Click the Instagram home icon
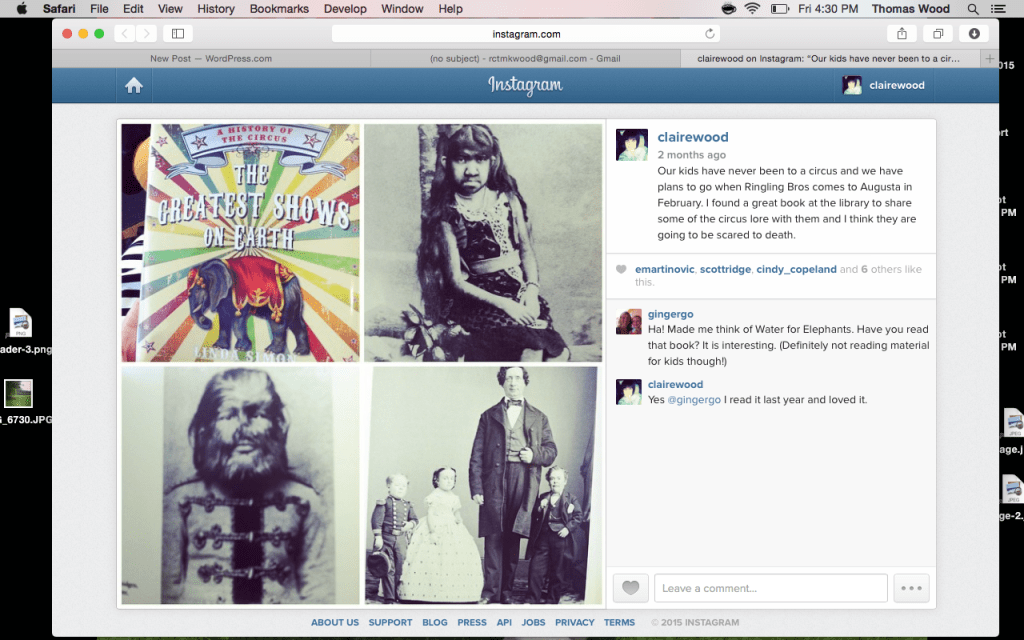This screenshot has width=1024, height=640. 134,85
